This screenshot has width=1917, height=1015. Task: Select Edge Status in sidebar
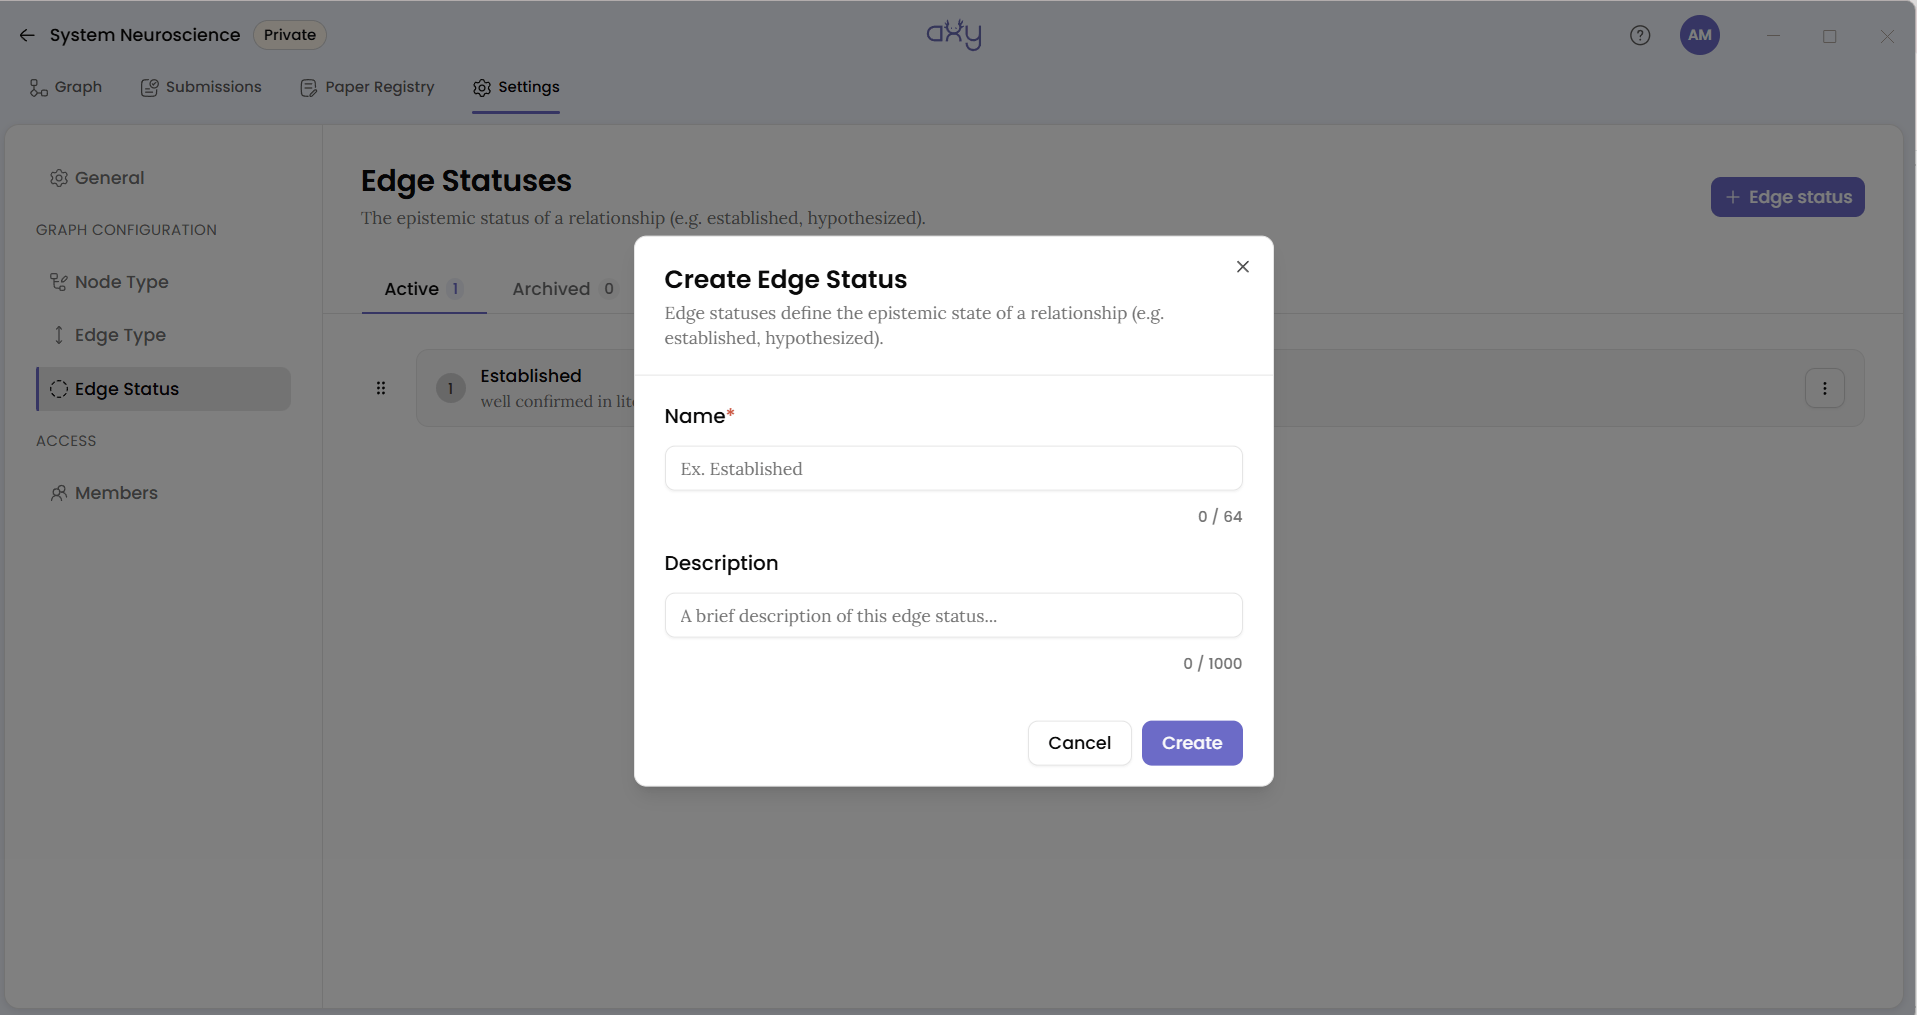[164, 389]
